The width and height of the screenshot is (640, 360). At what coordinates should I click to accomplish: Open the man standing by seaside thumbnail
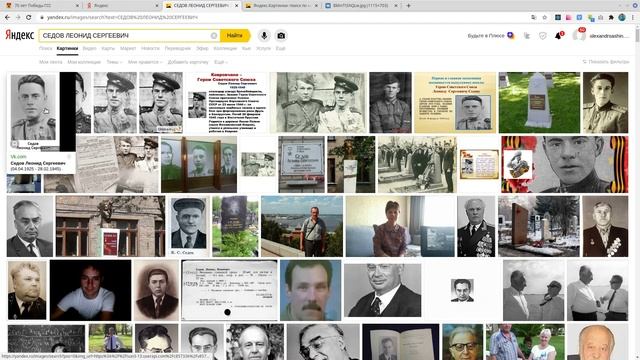pyautogui.click(x=302, y=226)
